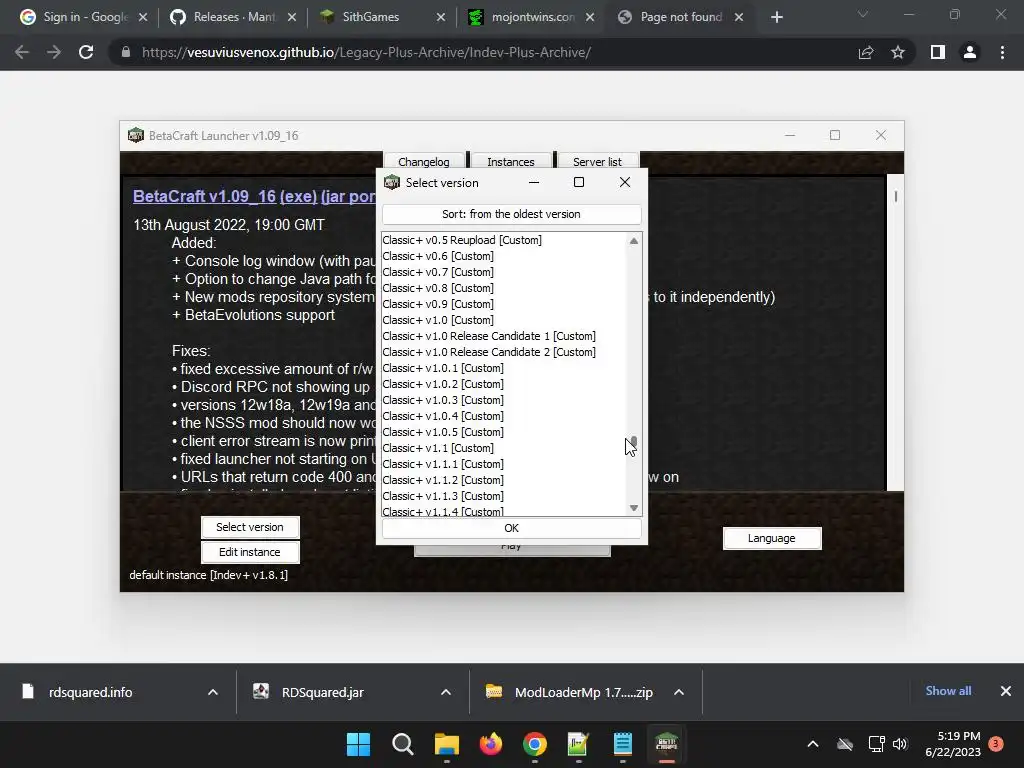
Task: Expand options for ModLoaderMp zip download
Action: click(679, 692)
